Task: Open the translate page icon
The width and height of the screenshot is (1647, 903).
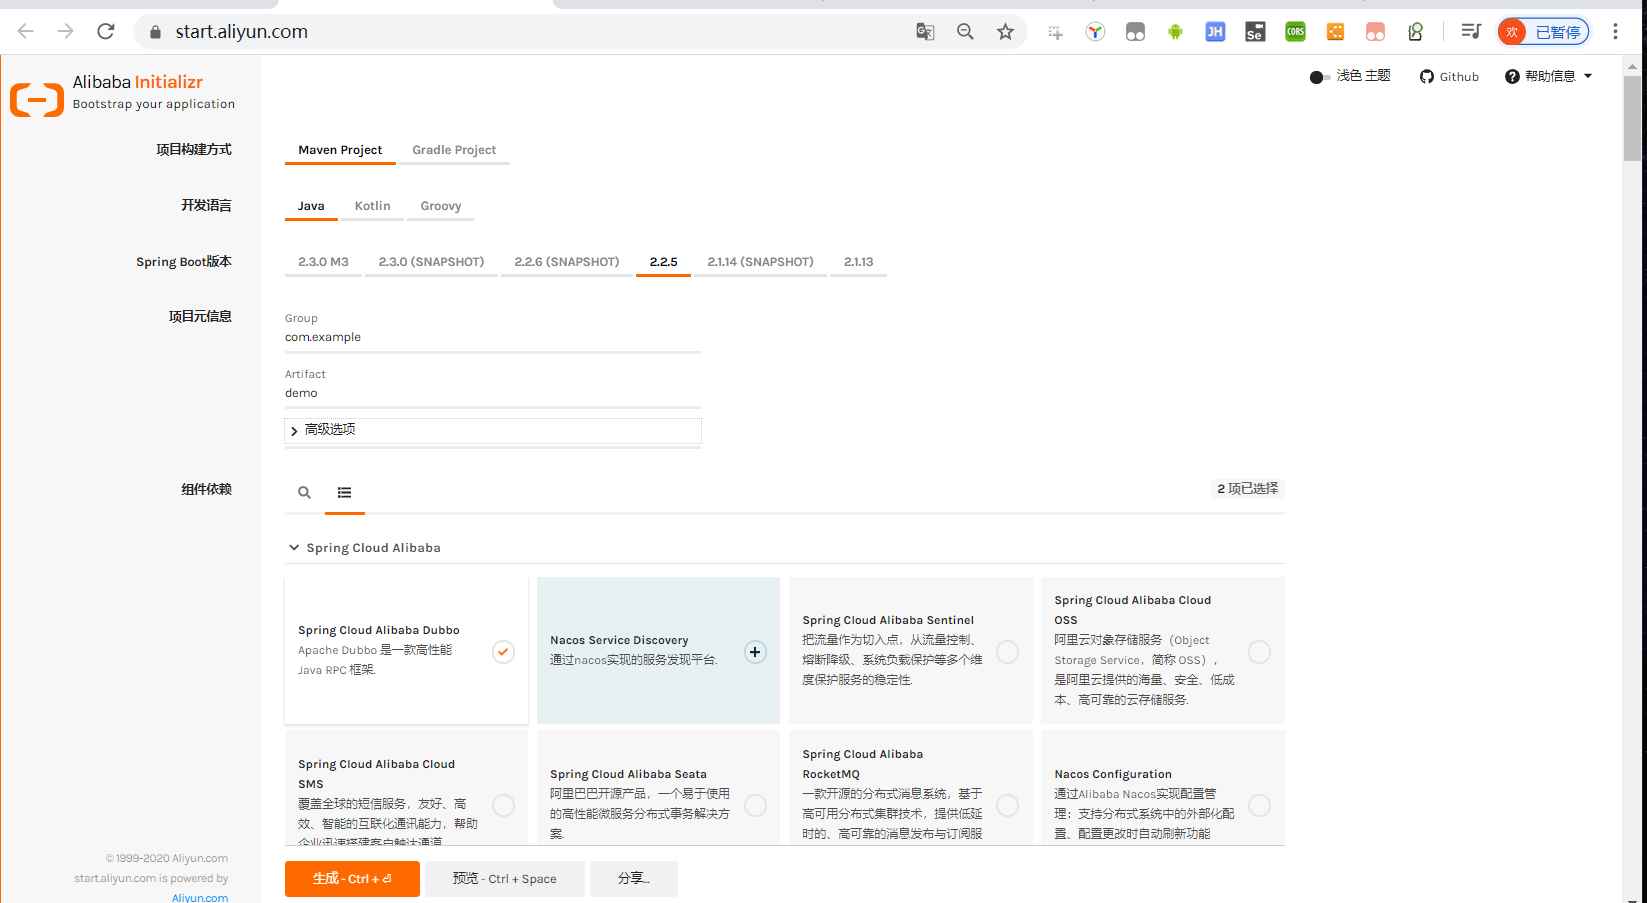Action: tap(925, 32)
